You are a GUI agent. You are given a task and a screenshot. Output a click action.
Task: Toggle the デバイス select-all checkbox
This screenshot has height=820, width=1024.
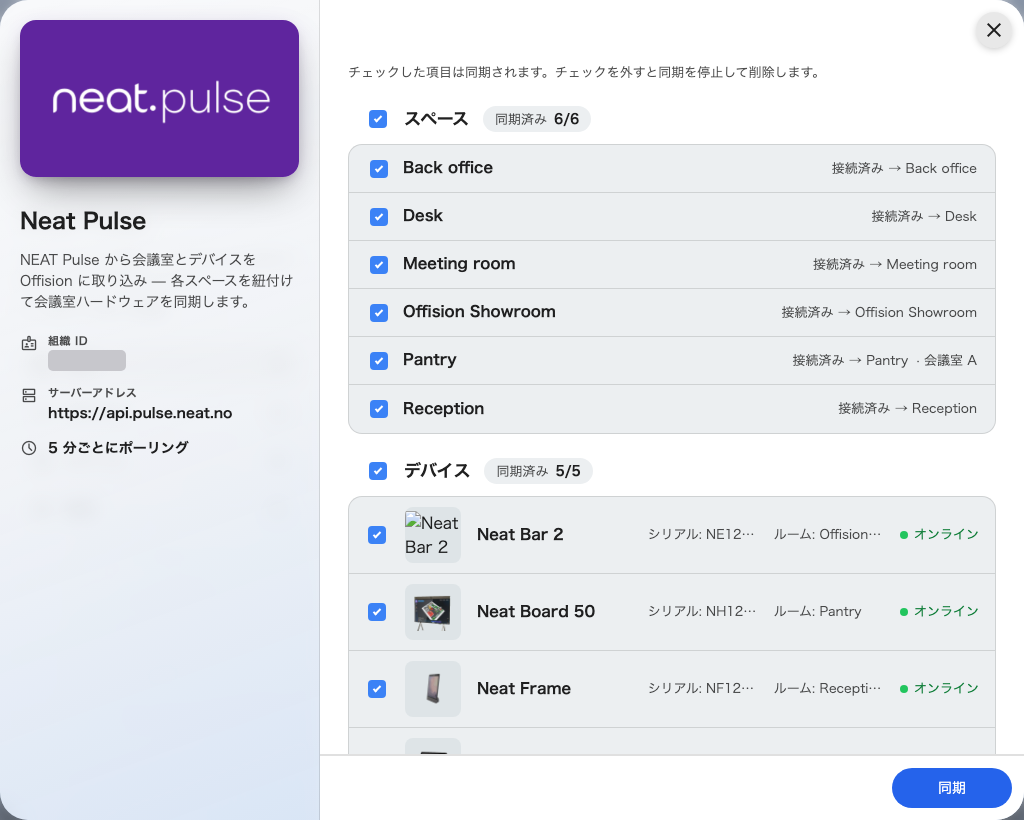(x=378, y=471)
